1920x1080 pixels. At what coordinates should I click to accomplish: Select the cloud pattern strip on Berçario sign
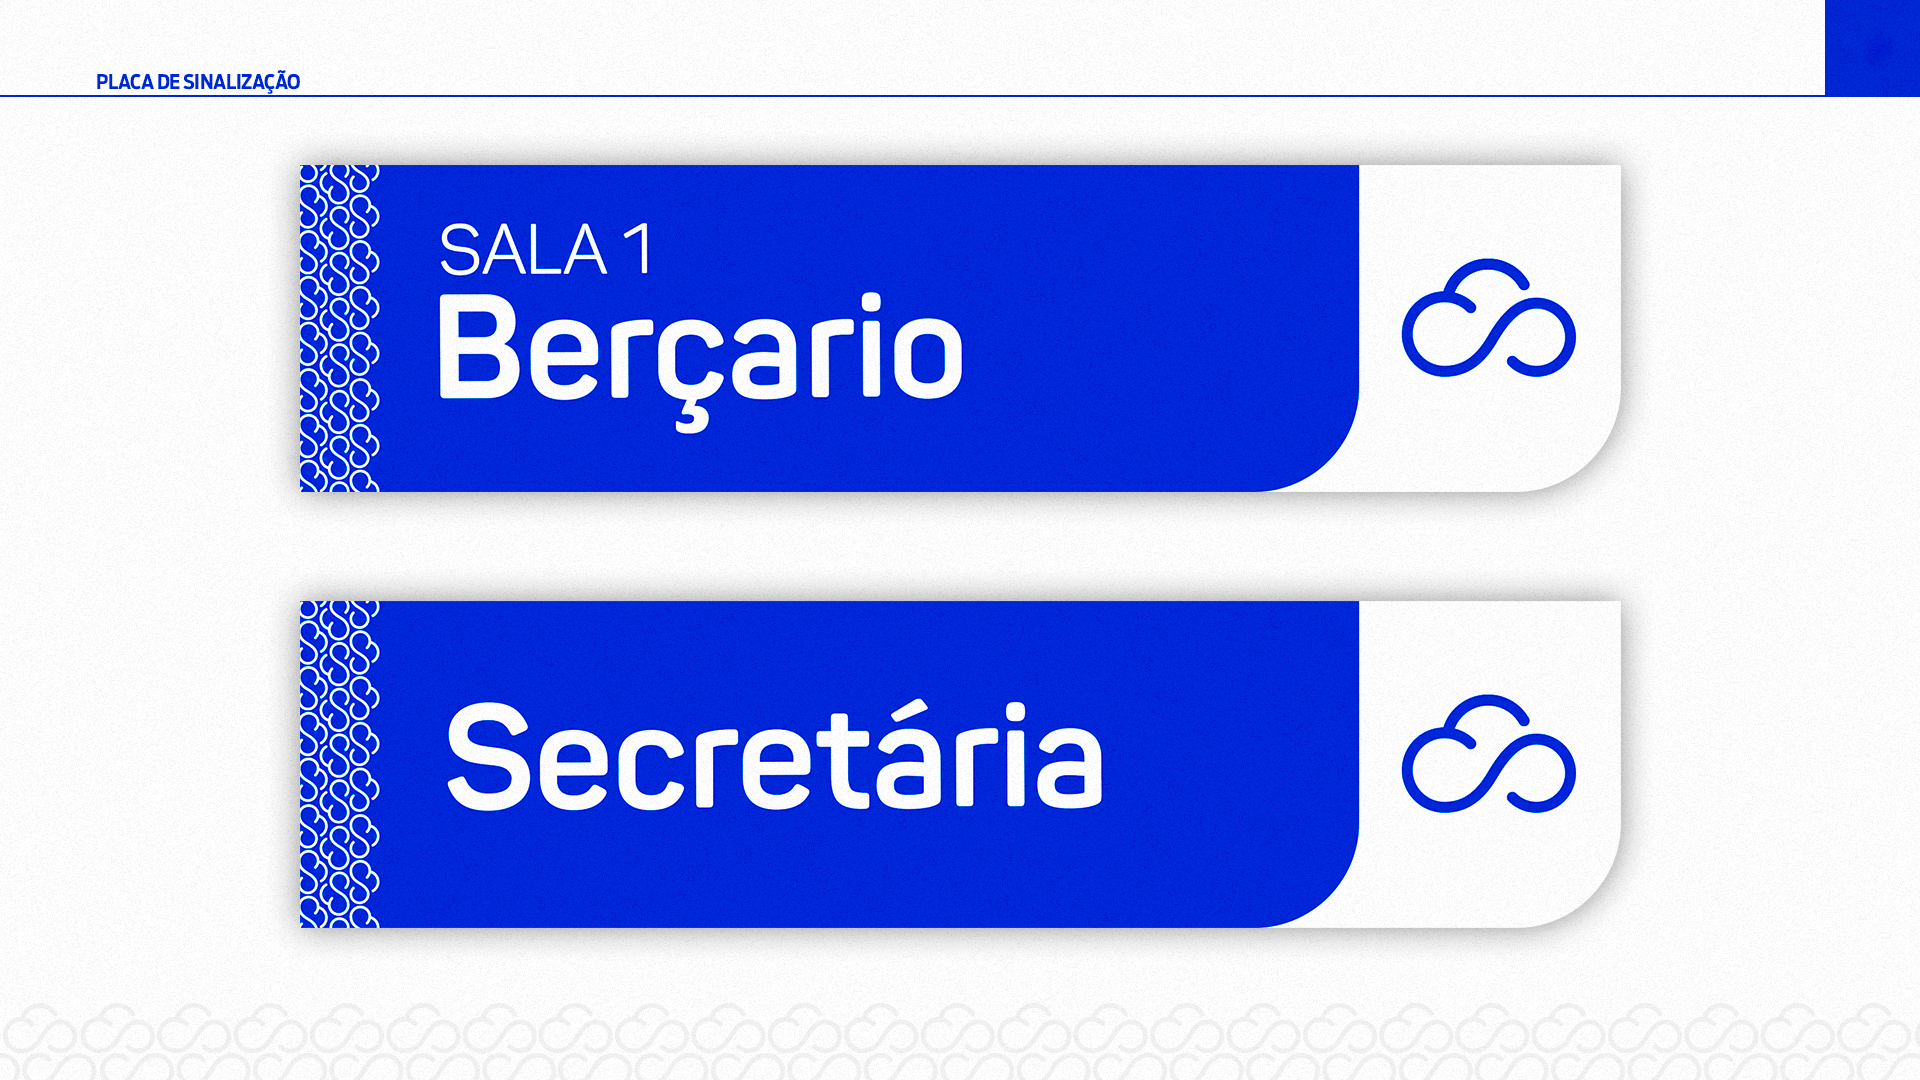coord(340,328)
